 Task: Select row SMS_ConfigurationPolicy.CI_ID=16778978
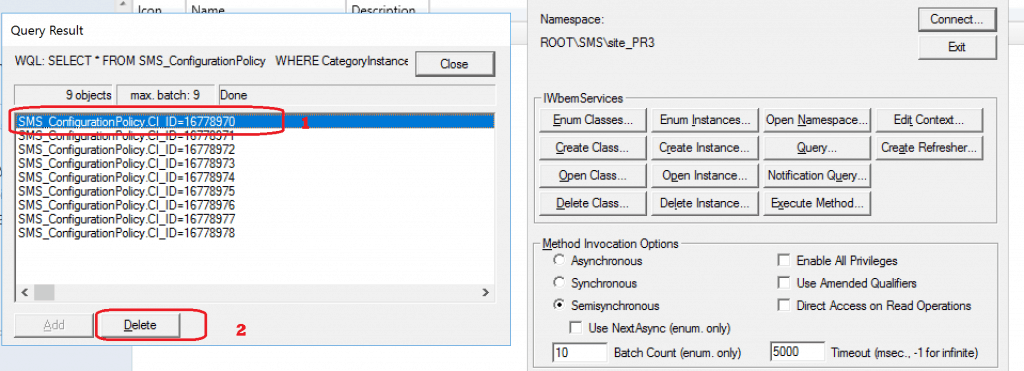(255, 233)
